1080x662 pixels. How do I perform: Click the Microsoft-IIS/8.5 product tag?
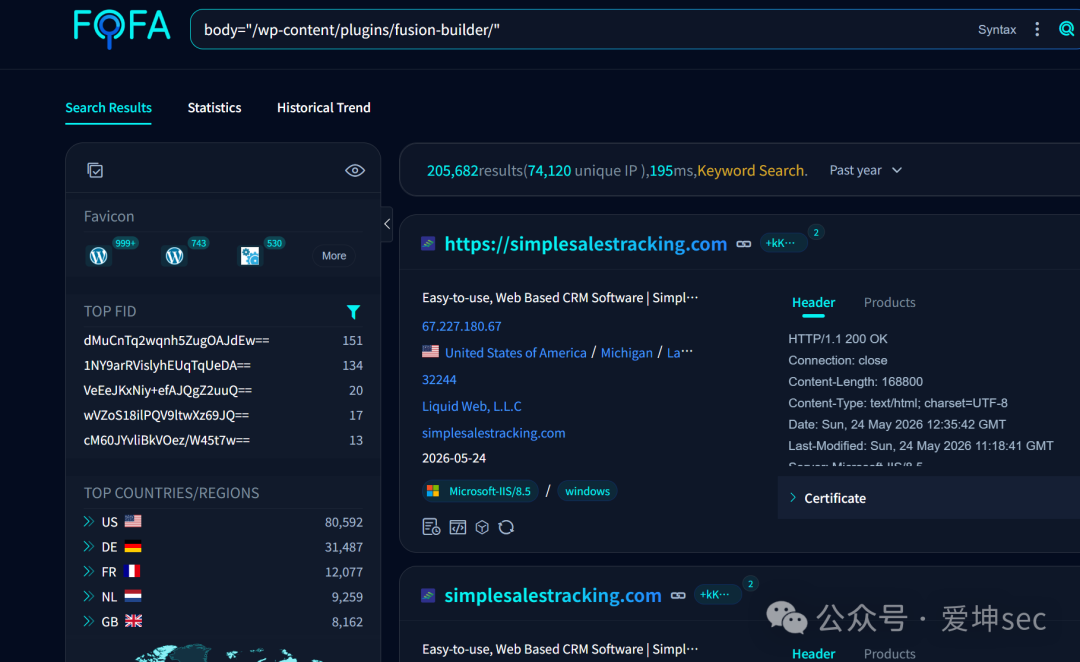(480, 491)
